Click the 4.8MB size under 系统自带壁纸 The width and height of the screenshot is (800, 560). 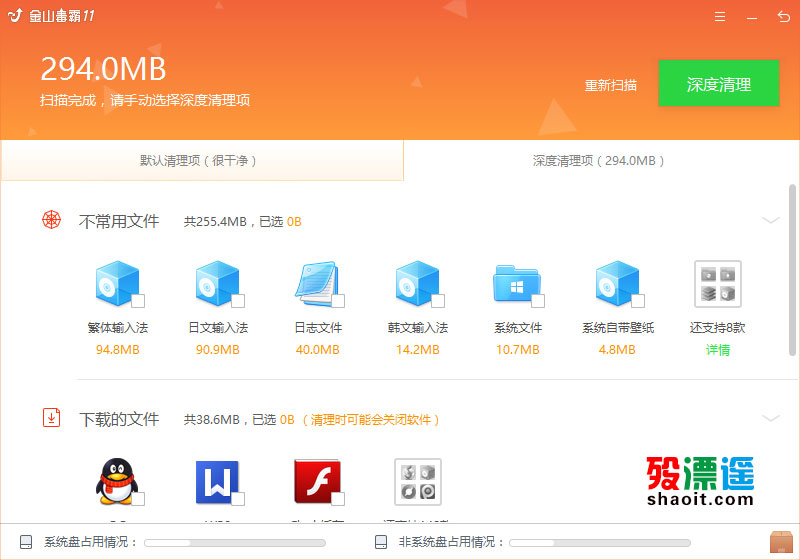[x=617, y=350]
